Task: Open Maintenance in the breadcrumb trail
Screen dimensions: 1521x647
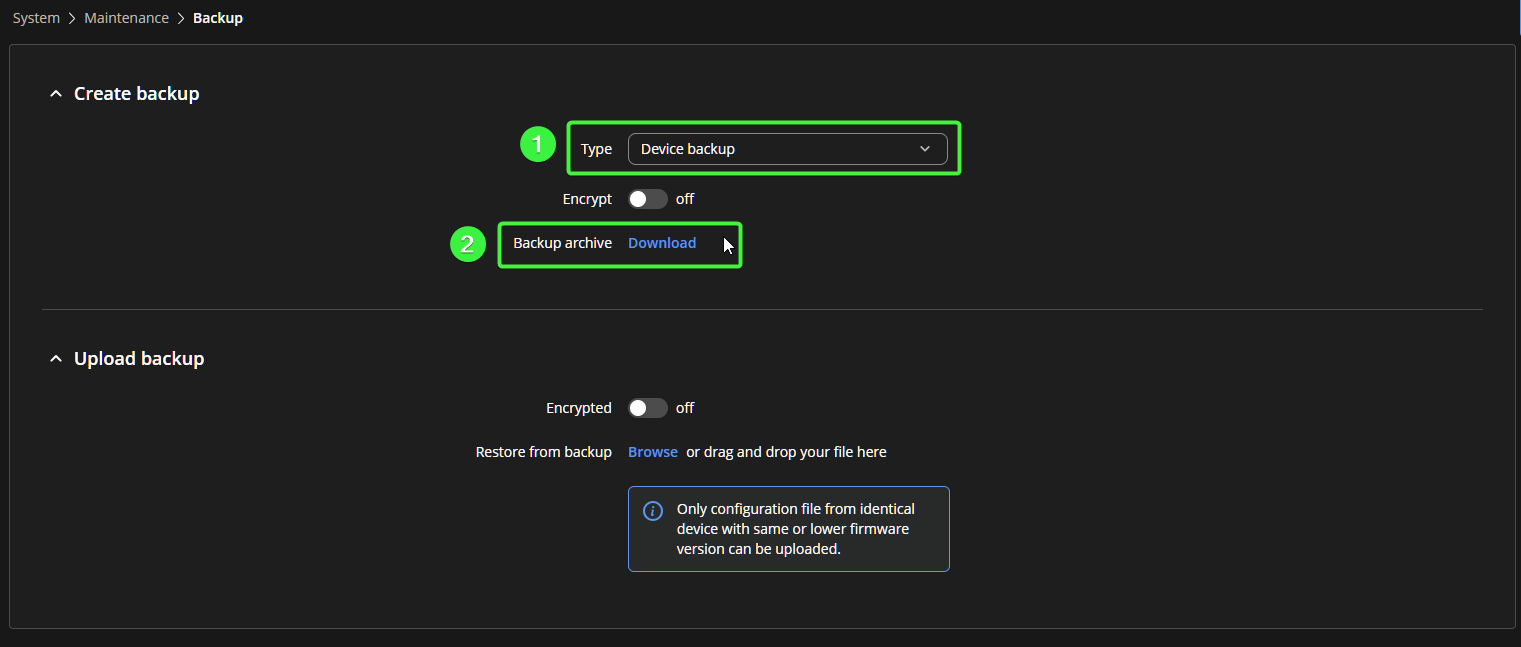Action: pyautogui.click(x=126, y=18)
